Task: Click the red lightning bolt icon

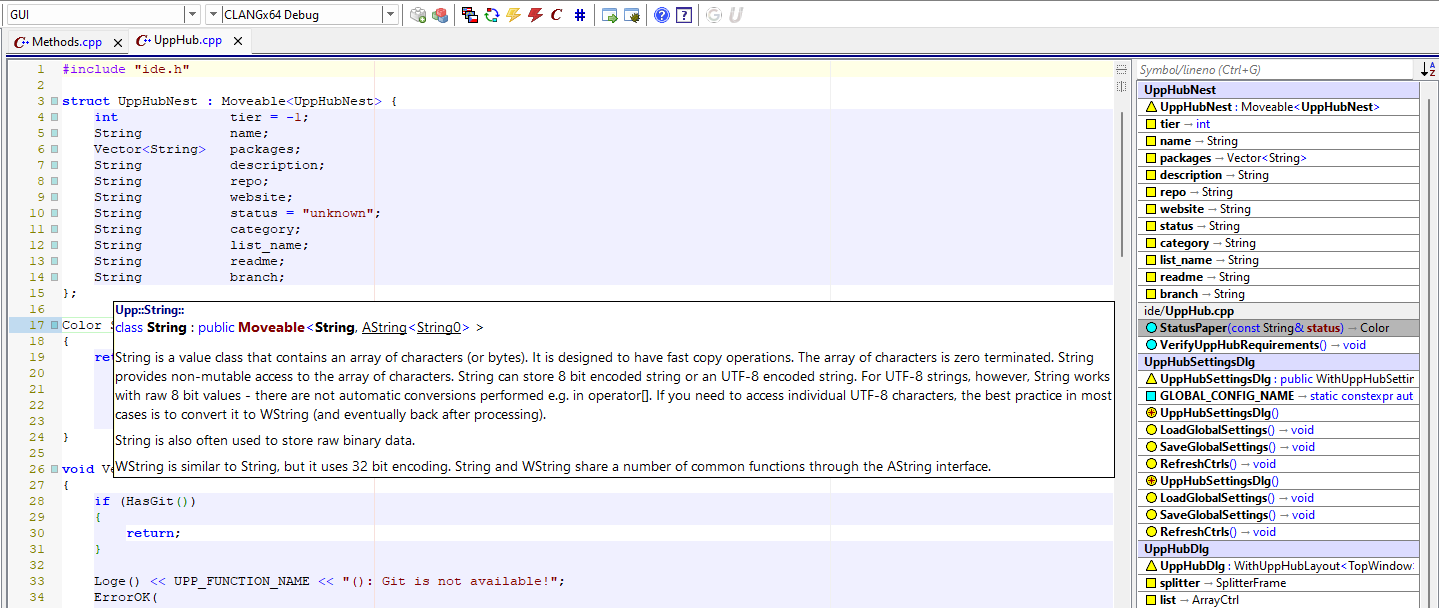Action: point(535,15)
